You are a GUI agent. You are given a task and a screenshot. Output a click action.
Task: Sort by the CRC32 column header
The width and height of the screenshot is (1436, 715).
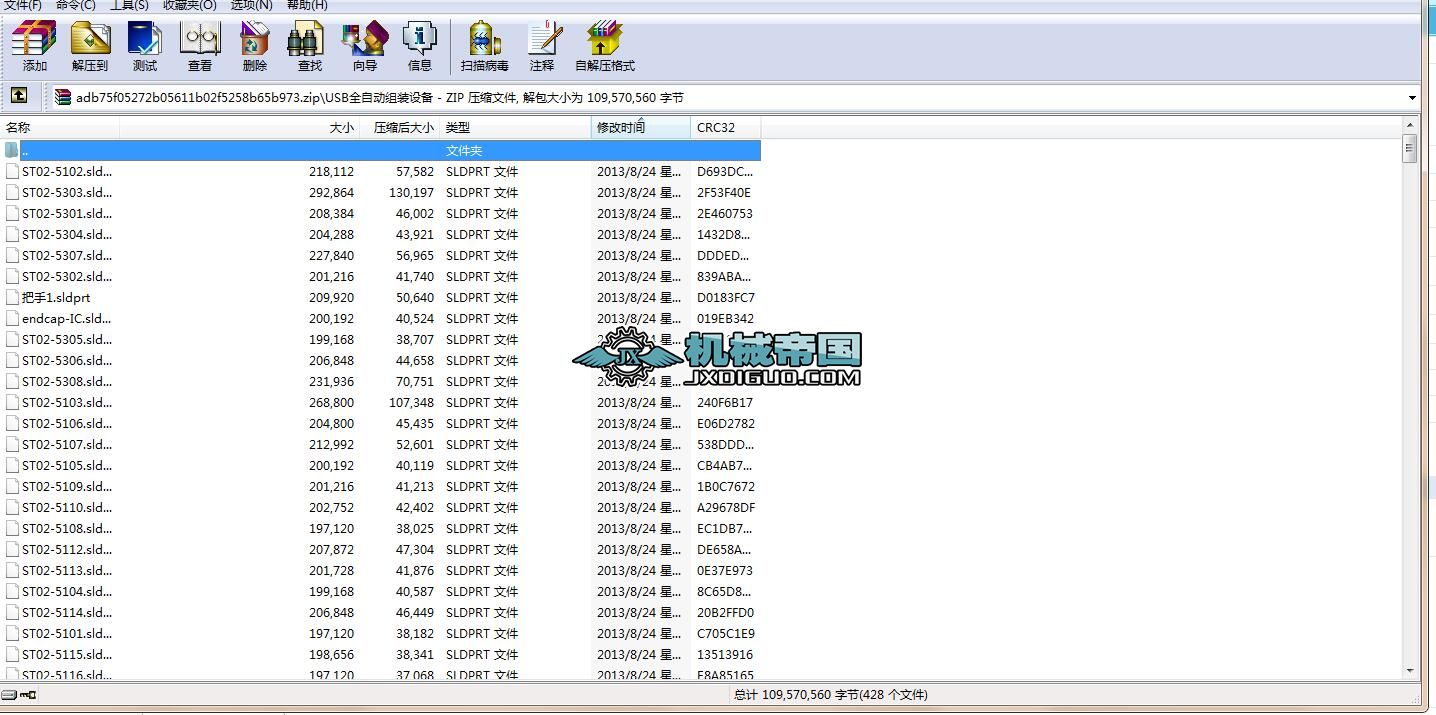click(726, 127)
